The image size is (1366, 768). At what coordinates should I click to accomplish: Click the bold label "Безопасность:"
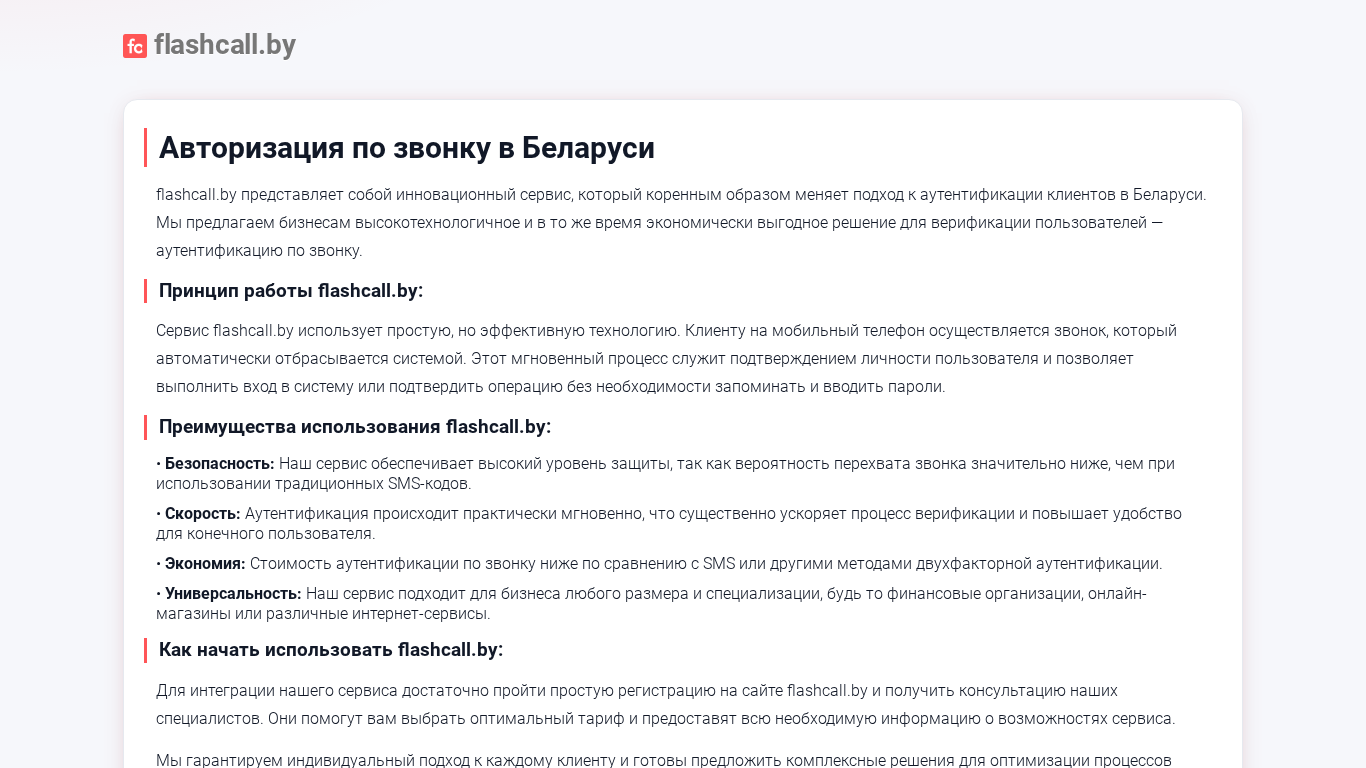[x=219, y=464]
